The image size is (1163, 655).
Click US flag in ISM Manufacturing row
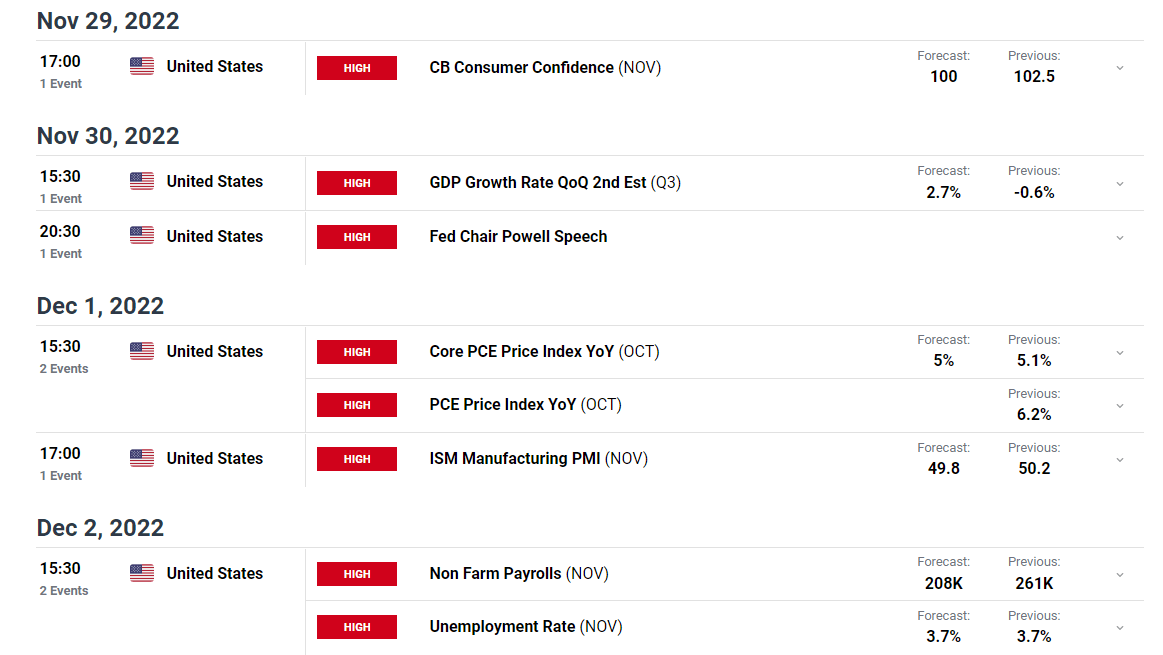(x=142, y=458)
